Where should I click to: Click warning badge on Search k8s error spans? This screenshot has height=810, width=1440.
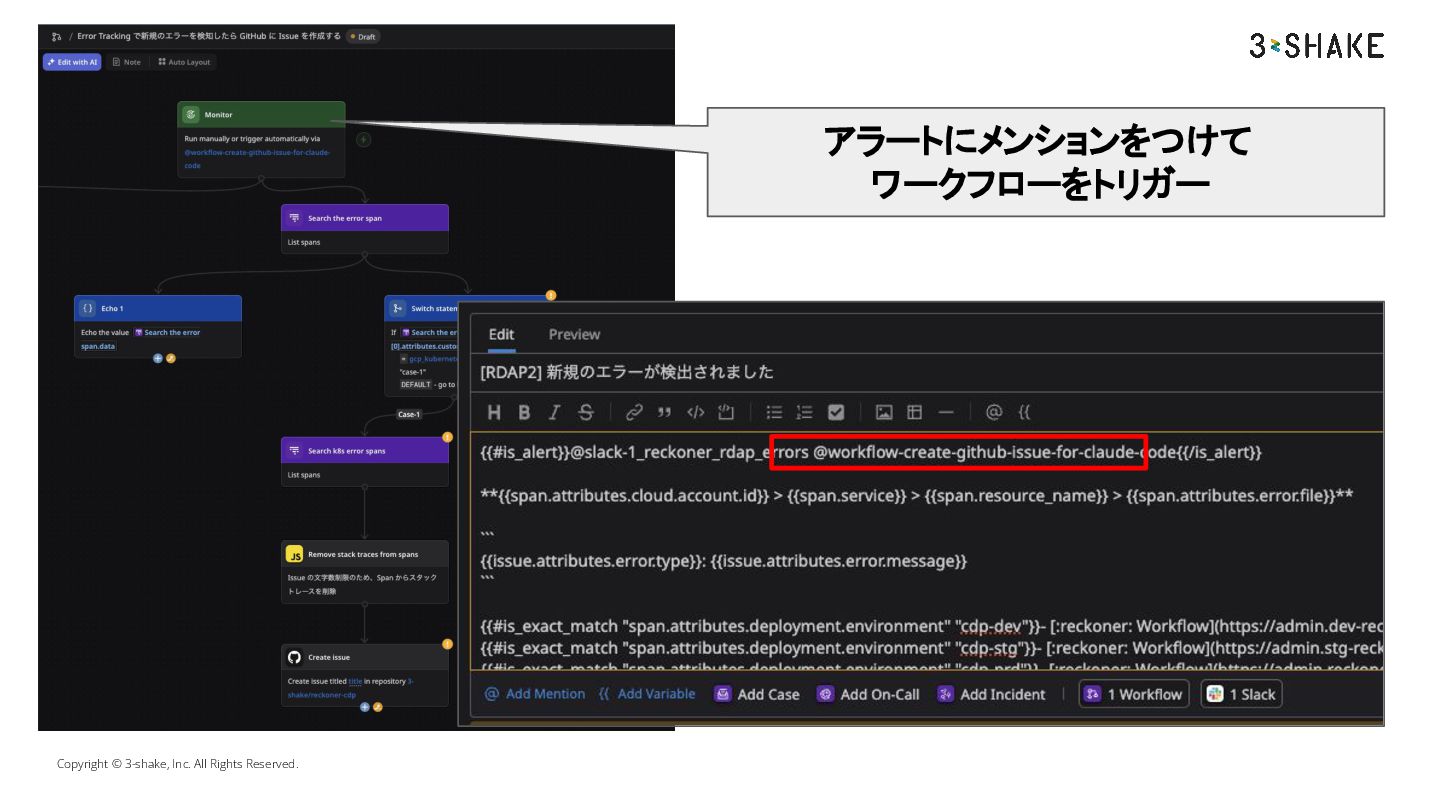(x=447, y=437)
